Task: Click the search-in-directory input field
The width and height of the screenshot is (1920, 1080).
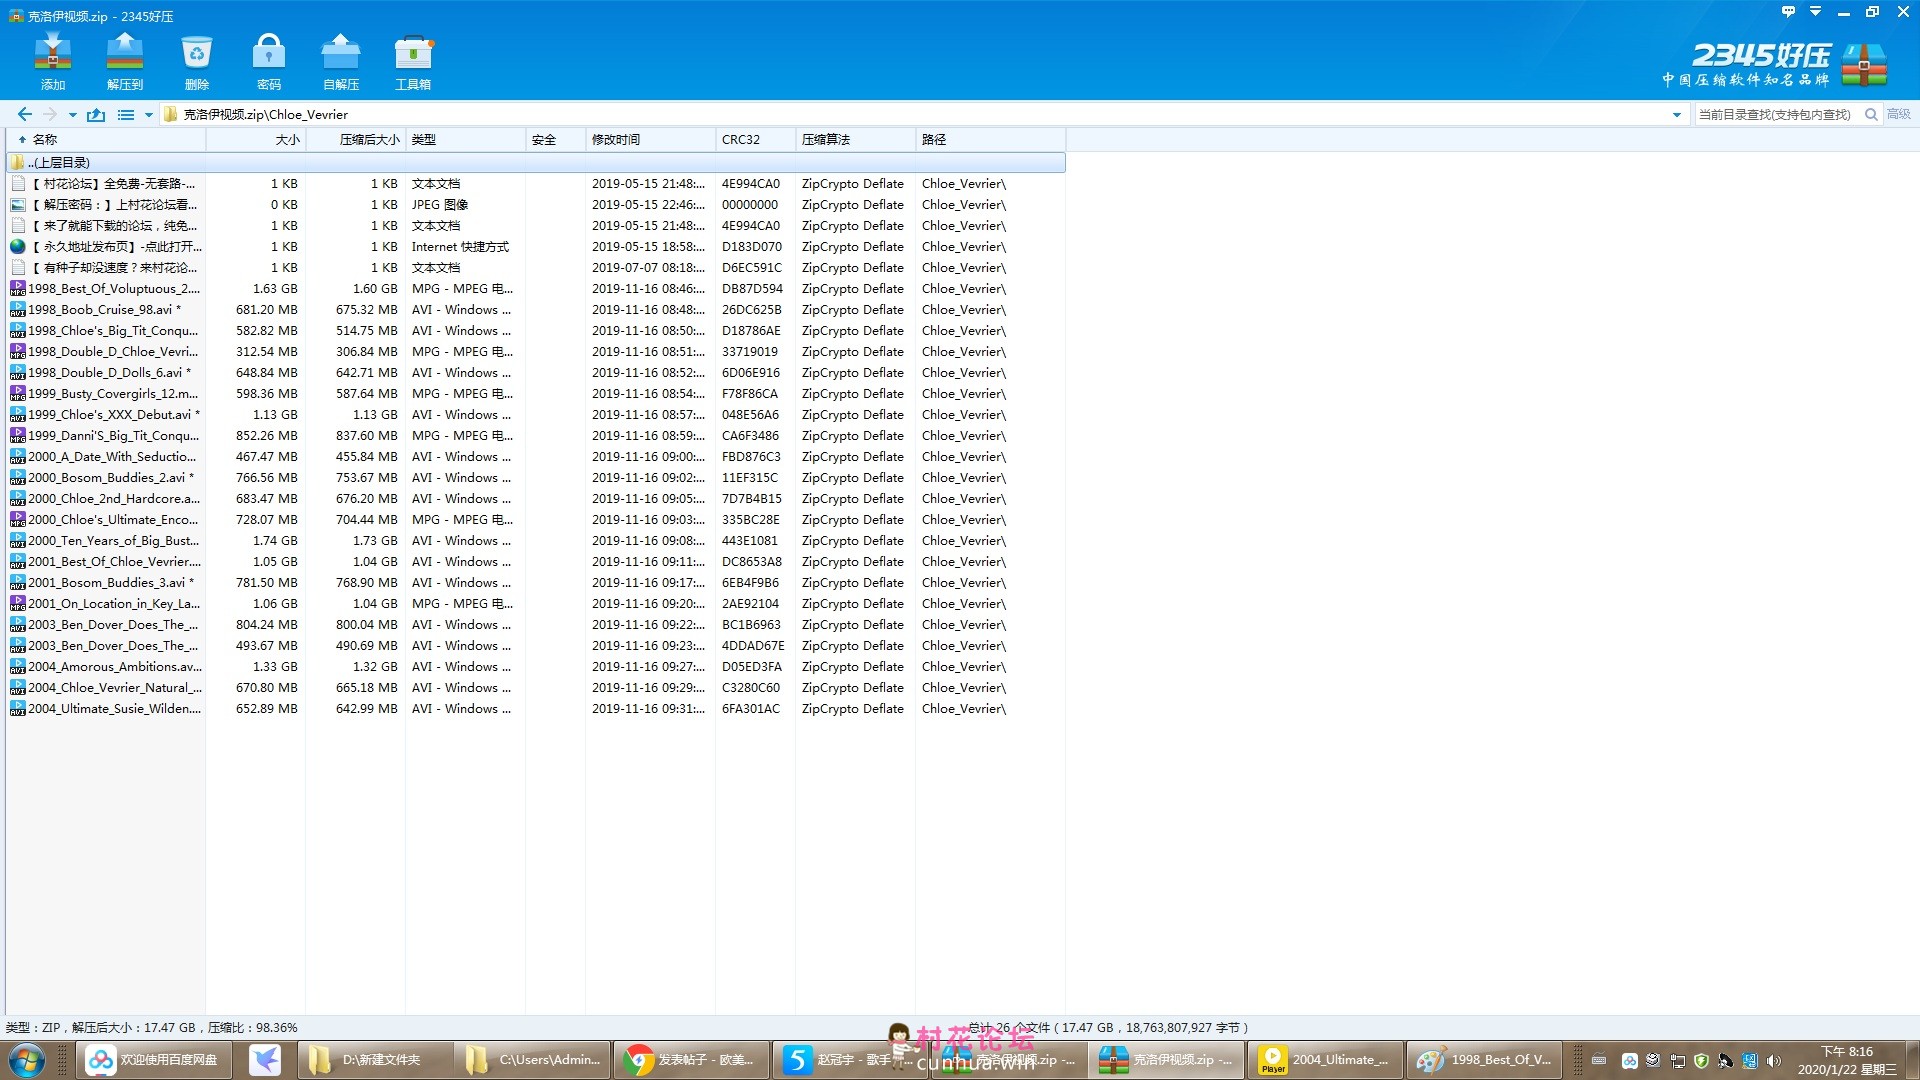Action: click(x=1777, y=114)
